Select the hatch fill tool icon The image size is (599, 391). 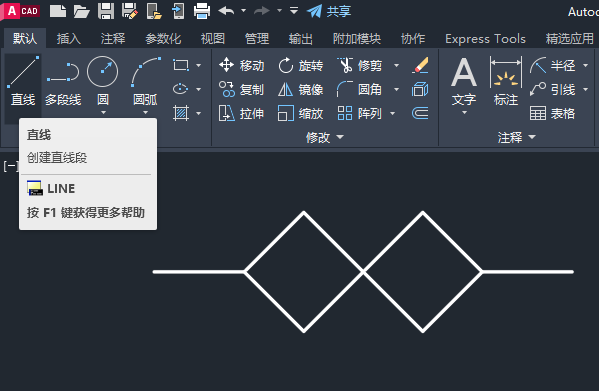pos(181,113)
